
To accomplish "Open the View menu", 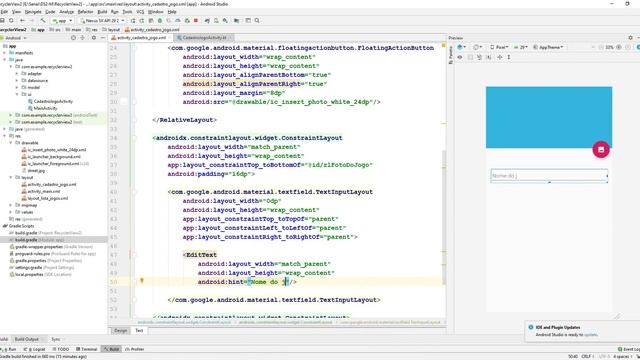I will coord(16,12).
